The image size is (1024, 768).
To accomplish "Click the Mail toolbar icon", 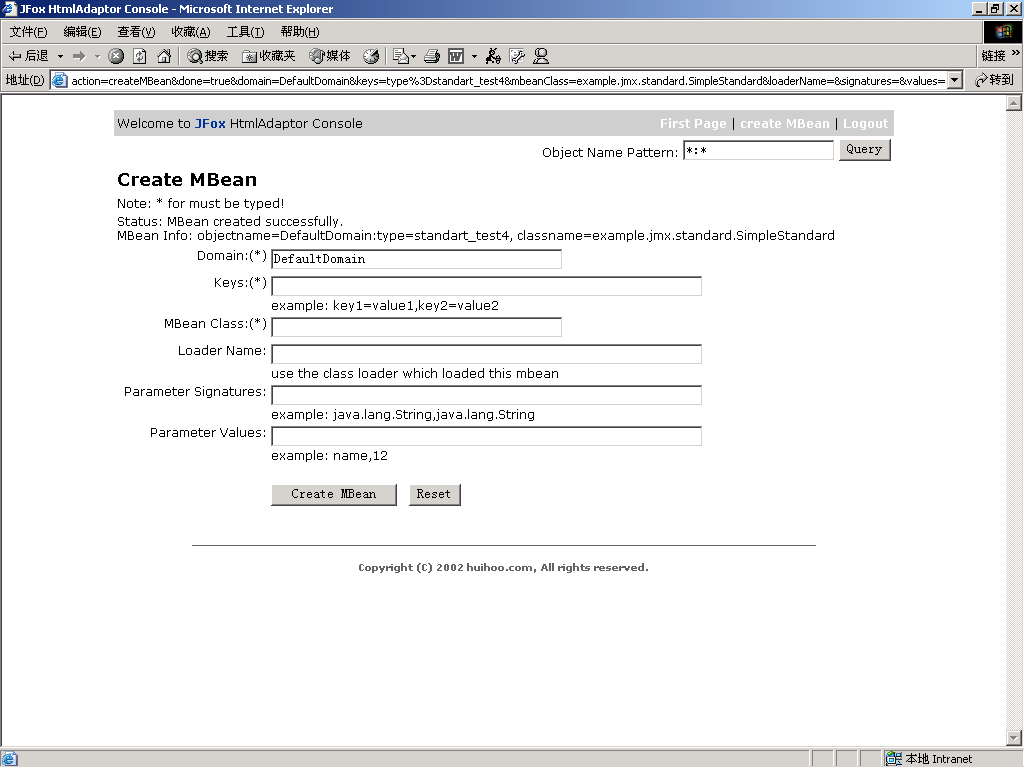I will coord(400,56).
